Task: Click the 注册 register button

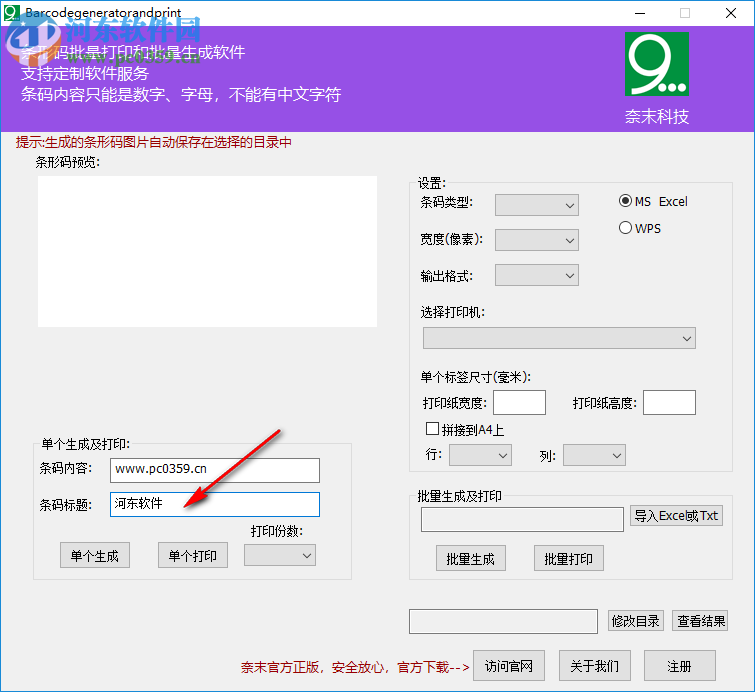Action: click(x=680, y=666)
